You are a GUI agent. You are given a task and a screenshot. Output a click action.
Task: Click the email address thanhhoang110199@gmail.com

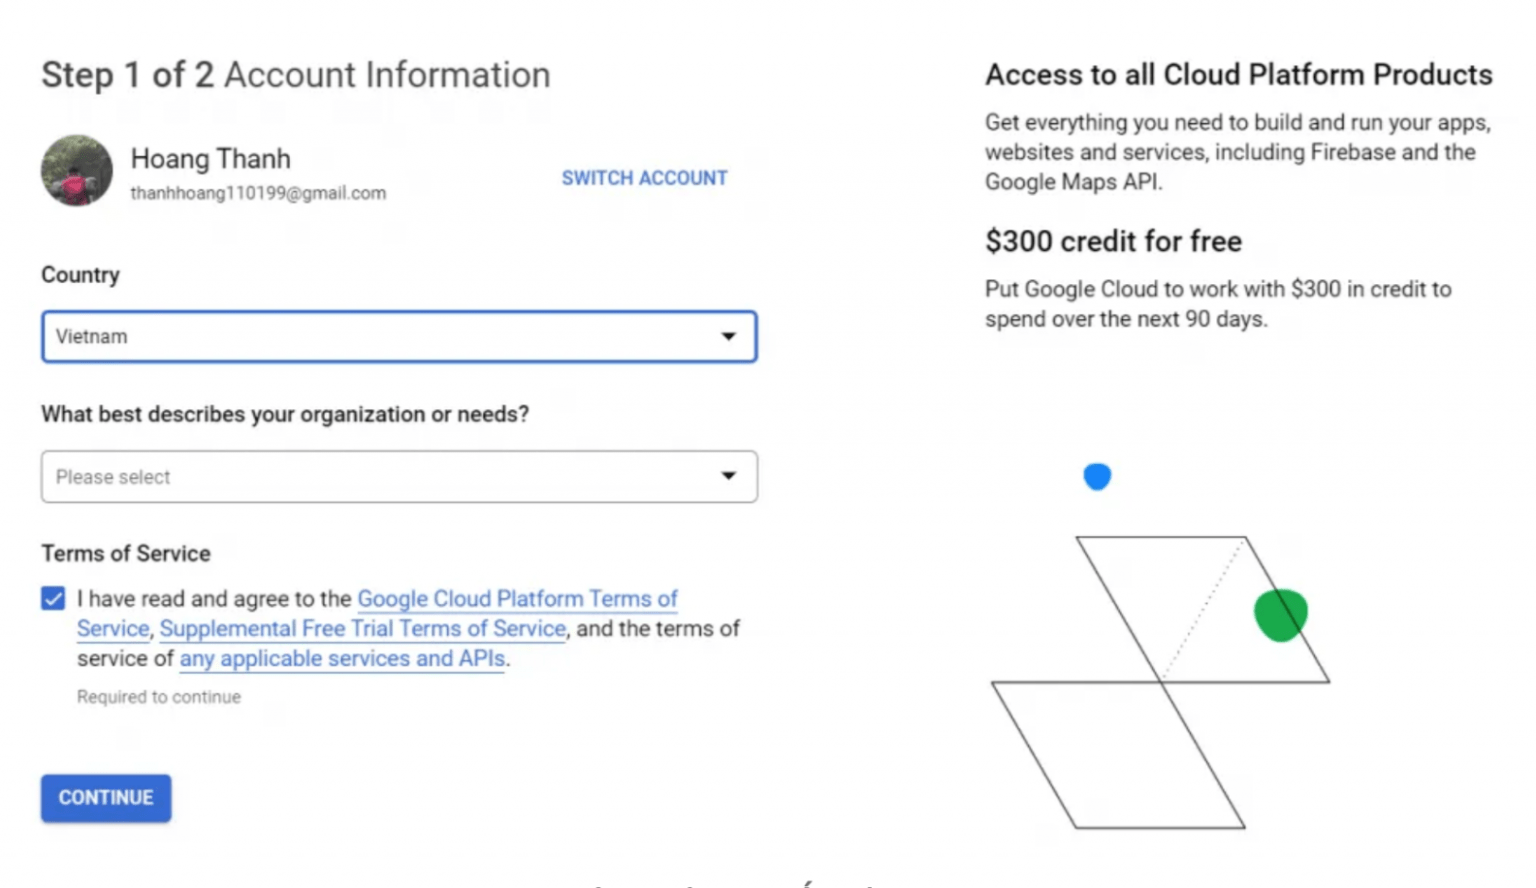click(x=258, y=193)
